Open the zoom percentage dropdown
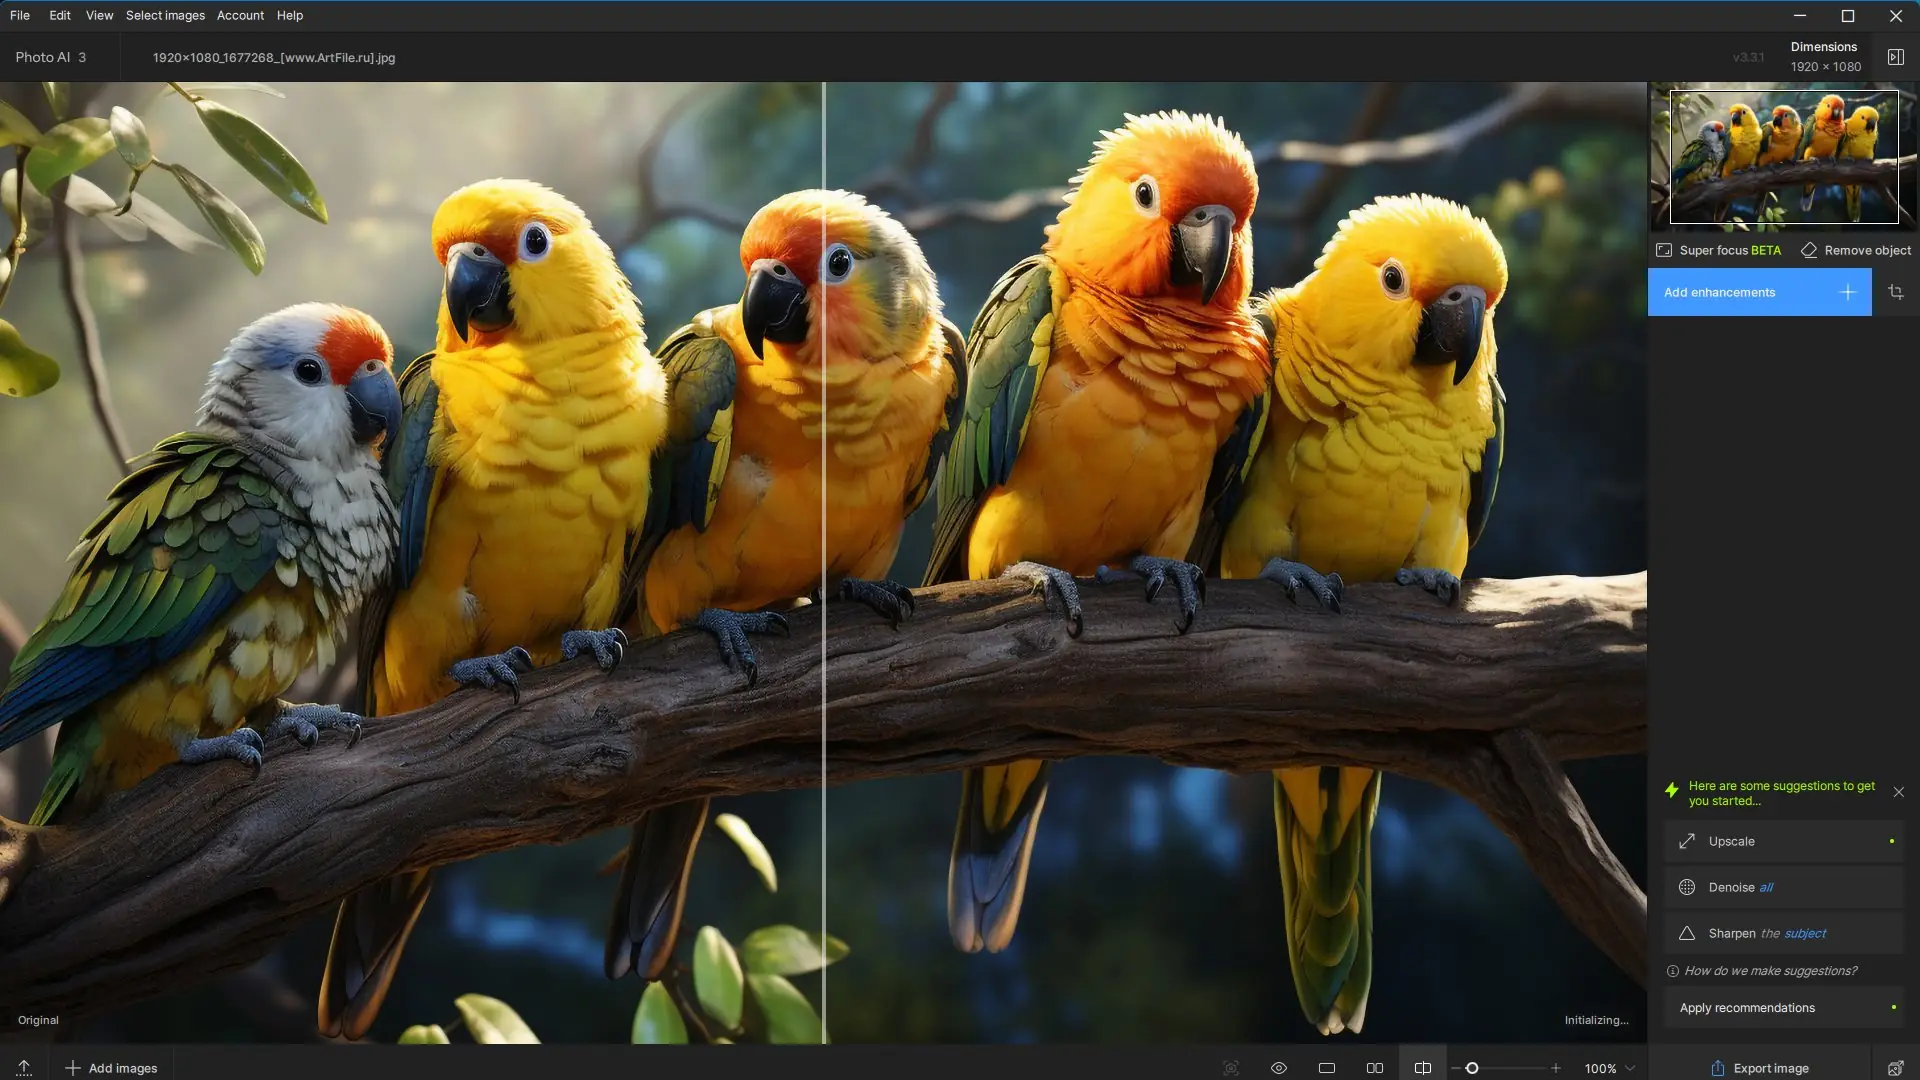Image resolution: width=1920 pixels, height=1080 pixels. [x=1610, y=1068]
